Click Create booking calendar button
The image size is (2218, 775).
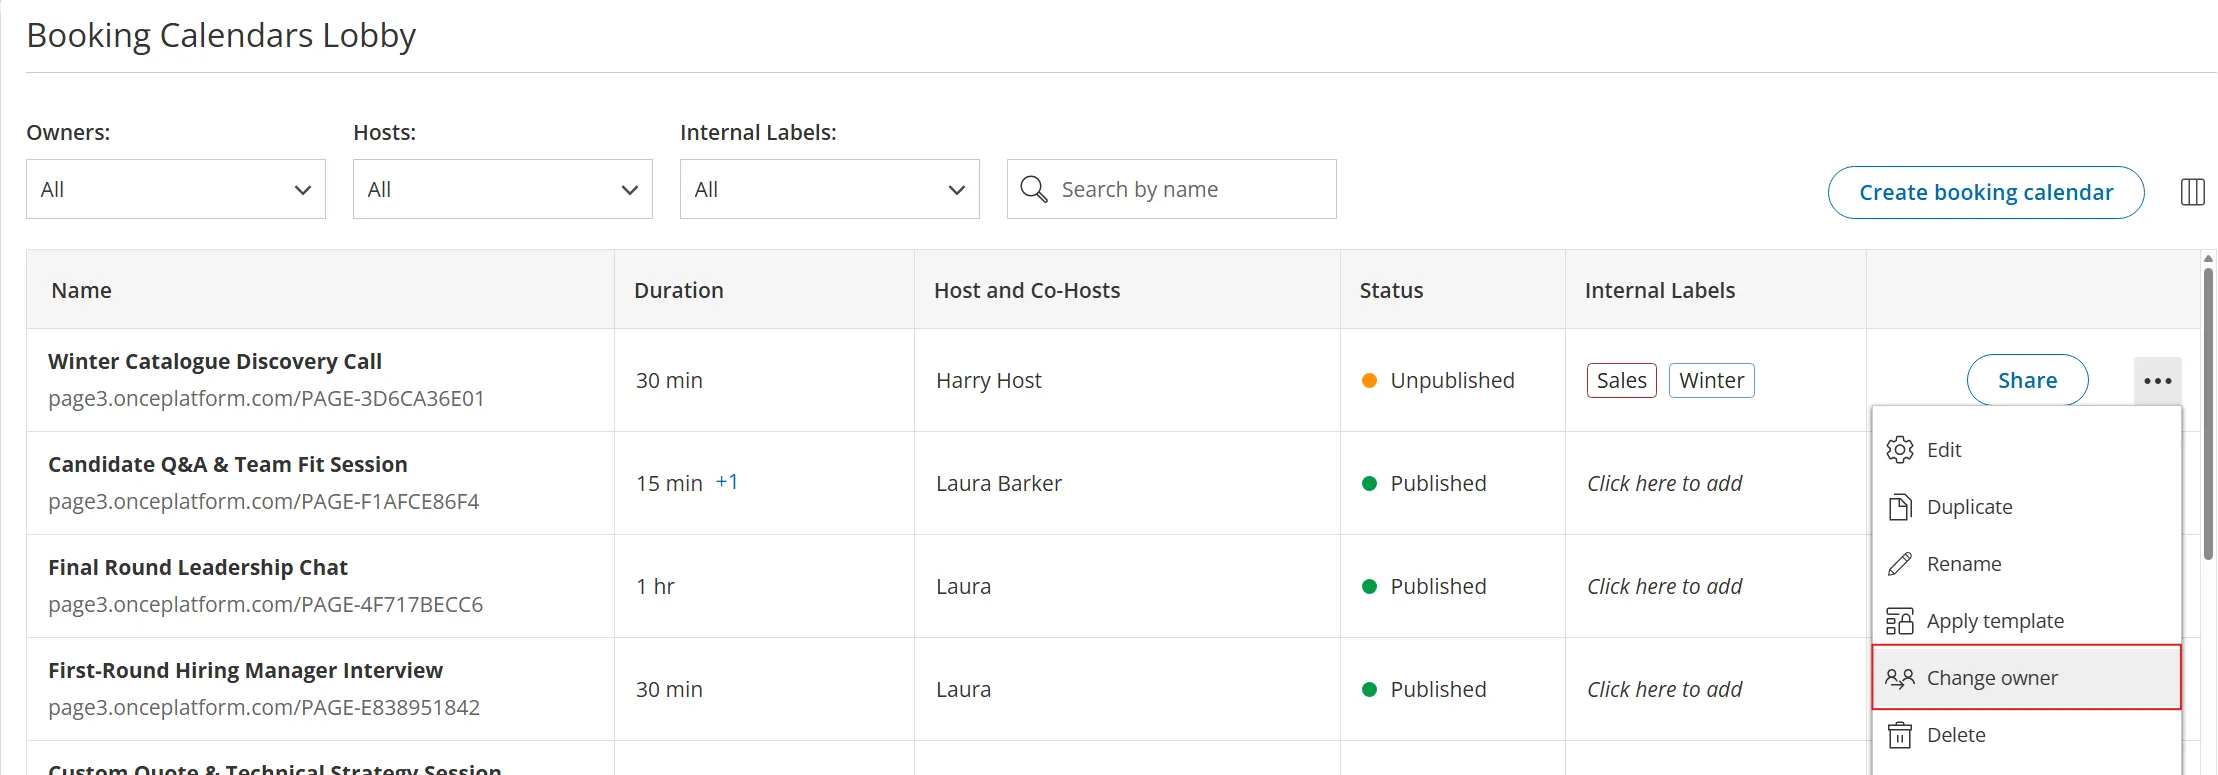click(1986, 192)
